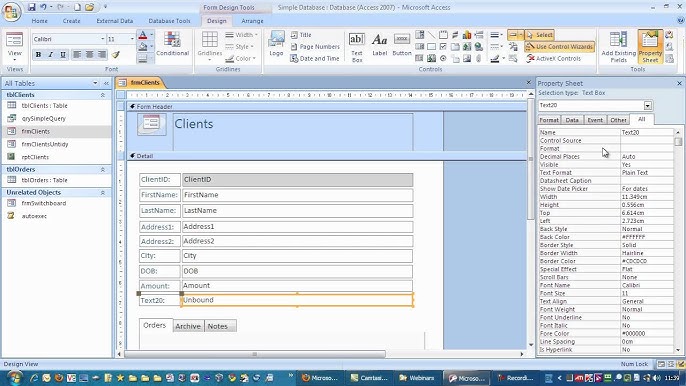686x386 pixels.
Task: Insert a Label control
Action: (x=379, y=45)
